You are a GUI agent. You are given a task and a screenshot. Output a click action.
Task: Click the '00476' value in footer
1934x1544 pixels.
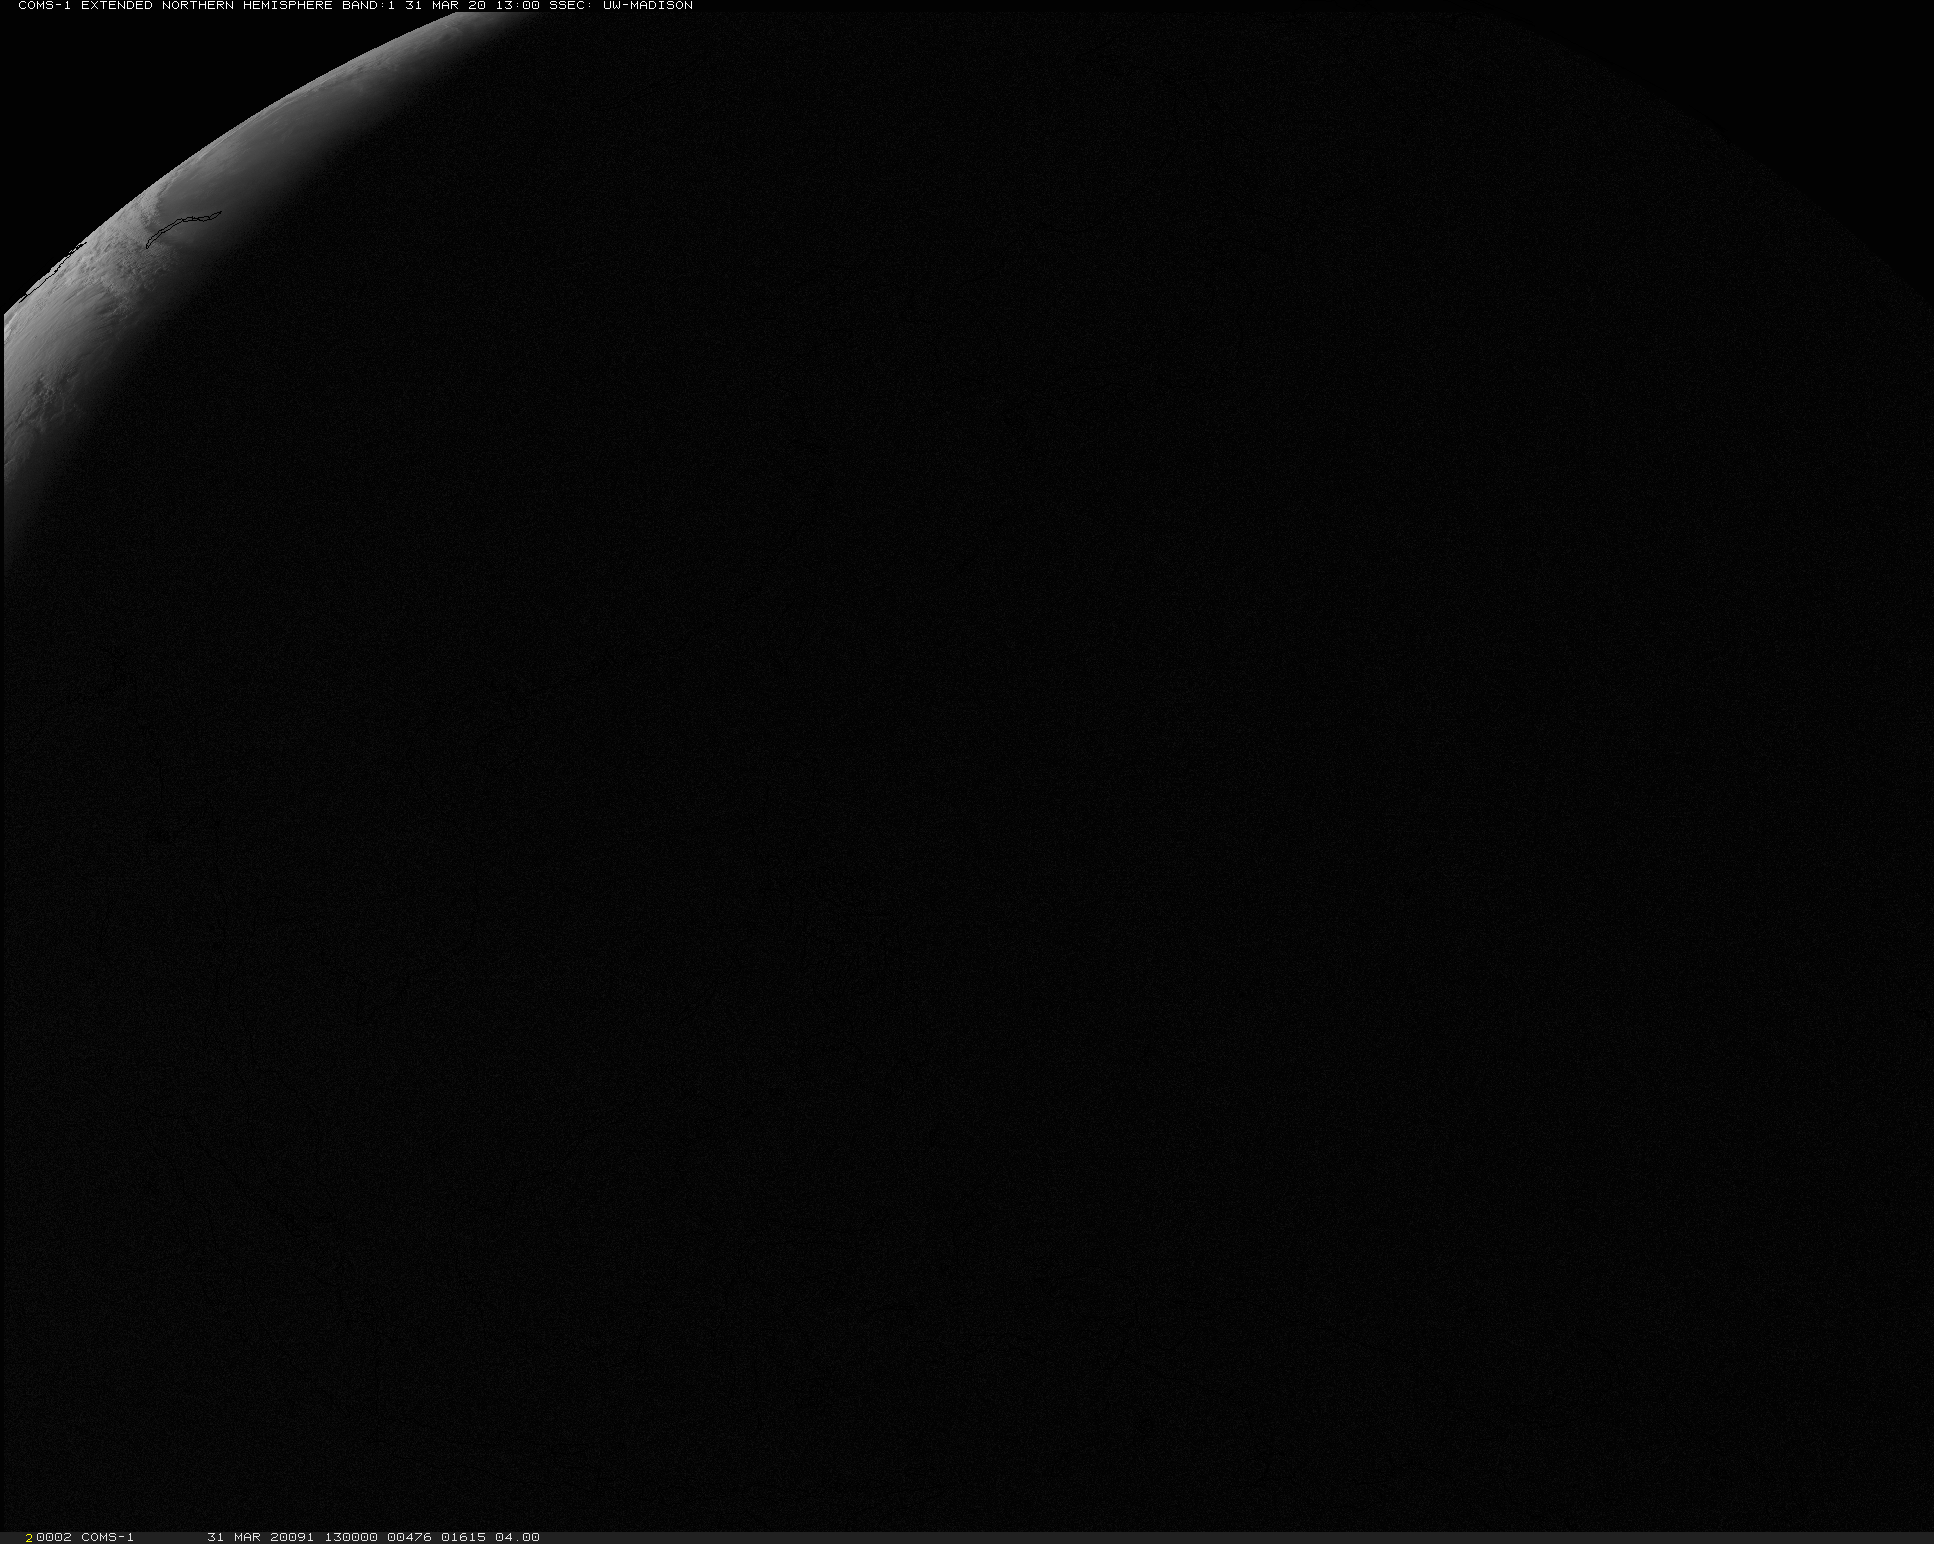(x=409, y=1537)
